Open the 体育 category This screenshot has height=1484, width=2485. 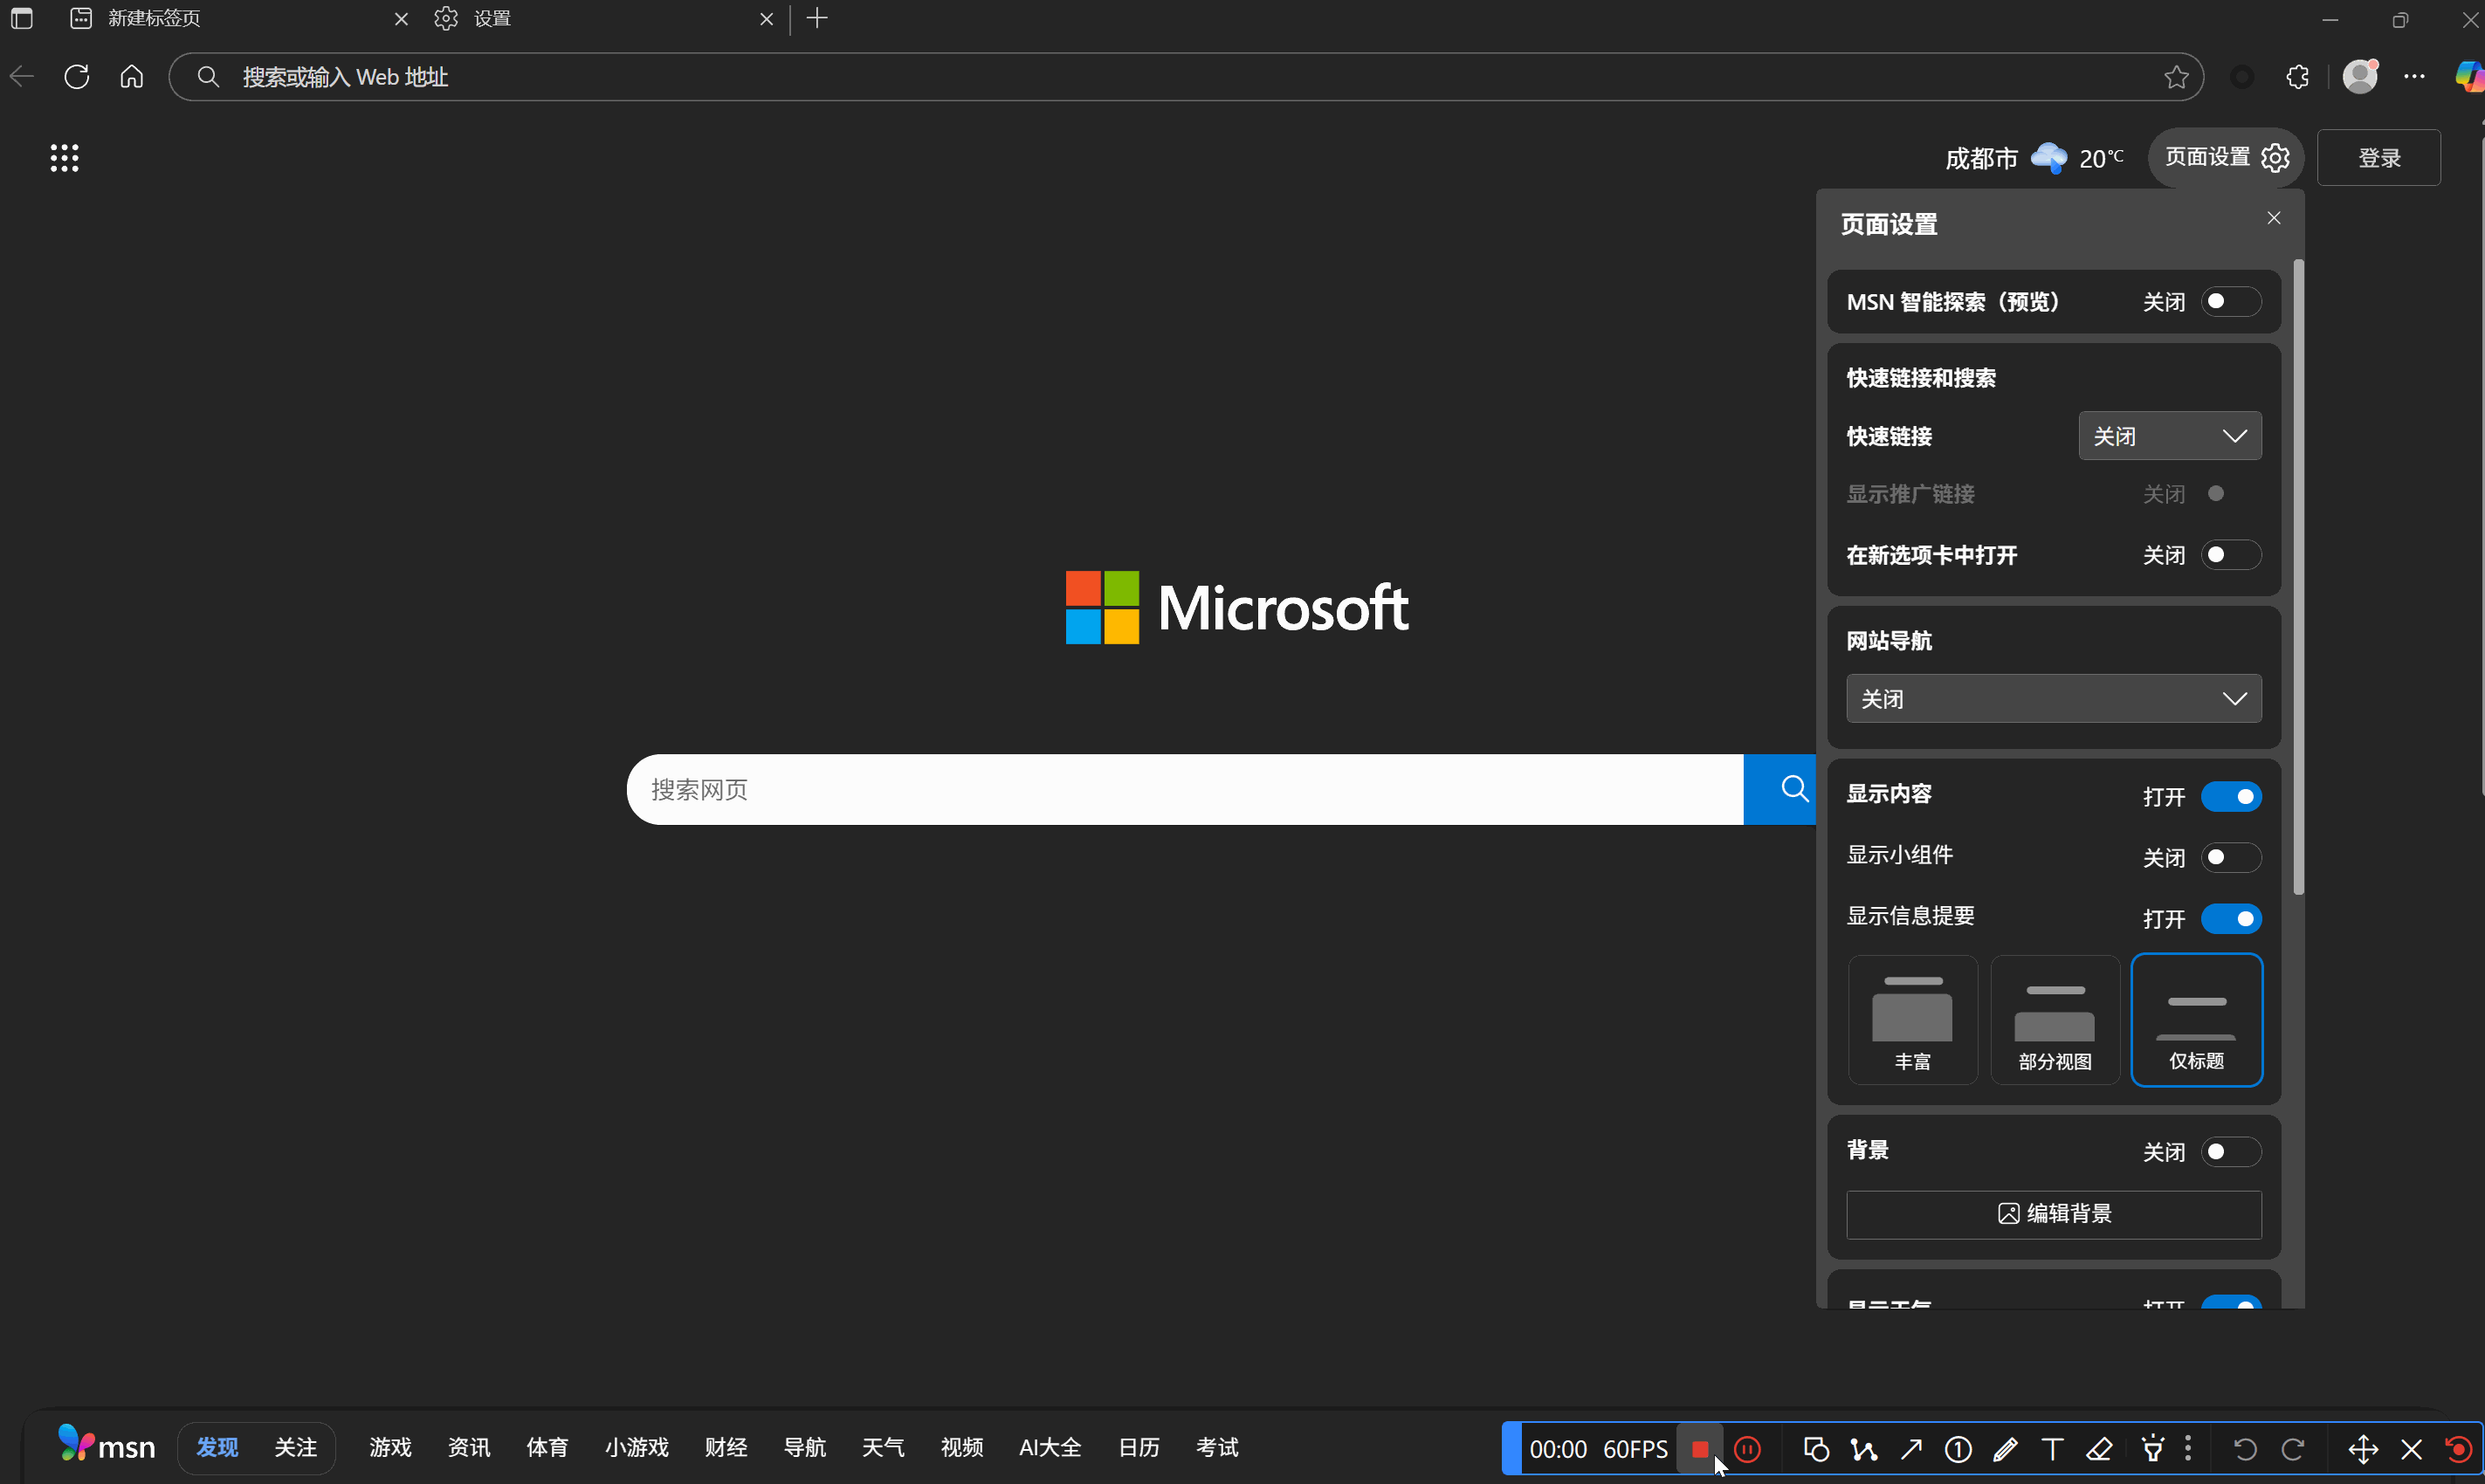pos(547,1447)
